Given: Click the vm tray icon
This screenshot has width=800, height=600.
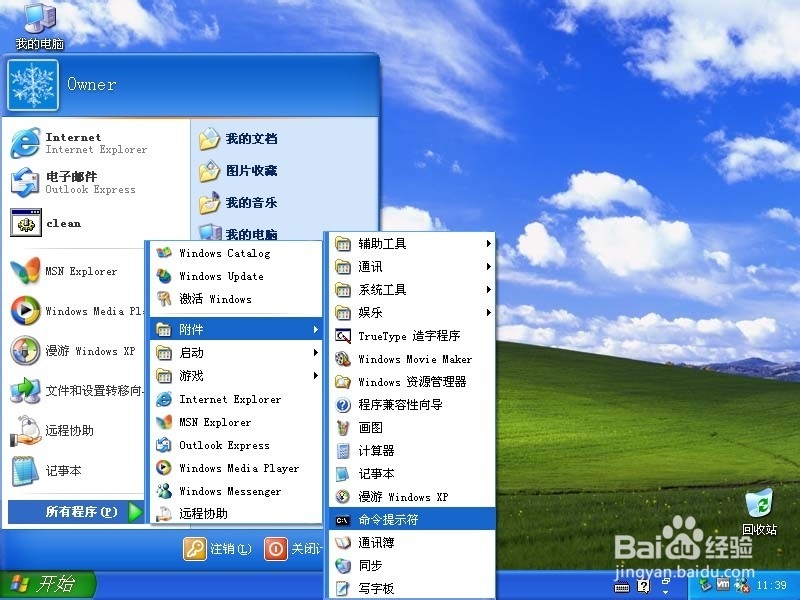Looking at the screenshot, I should pos(723,584).
